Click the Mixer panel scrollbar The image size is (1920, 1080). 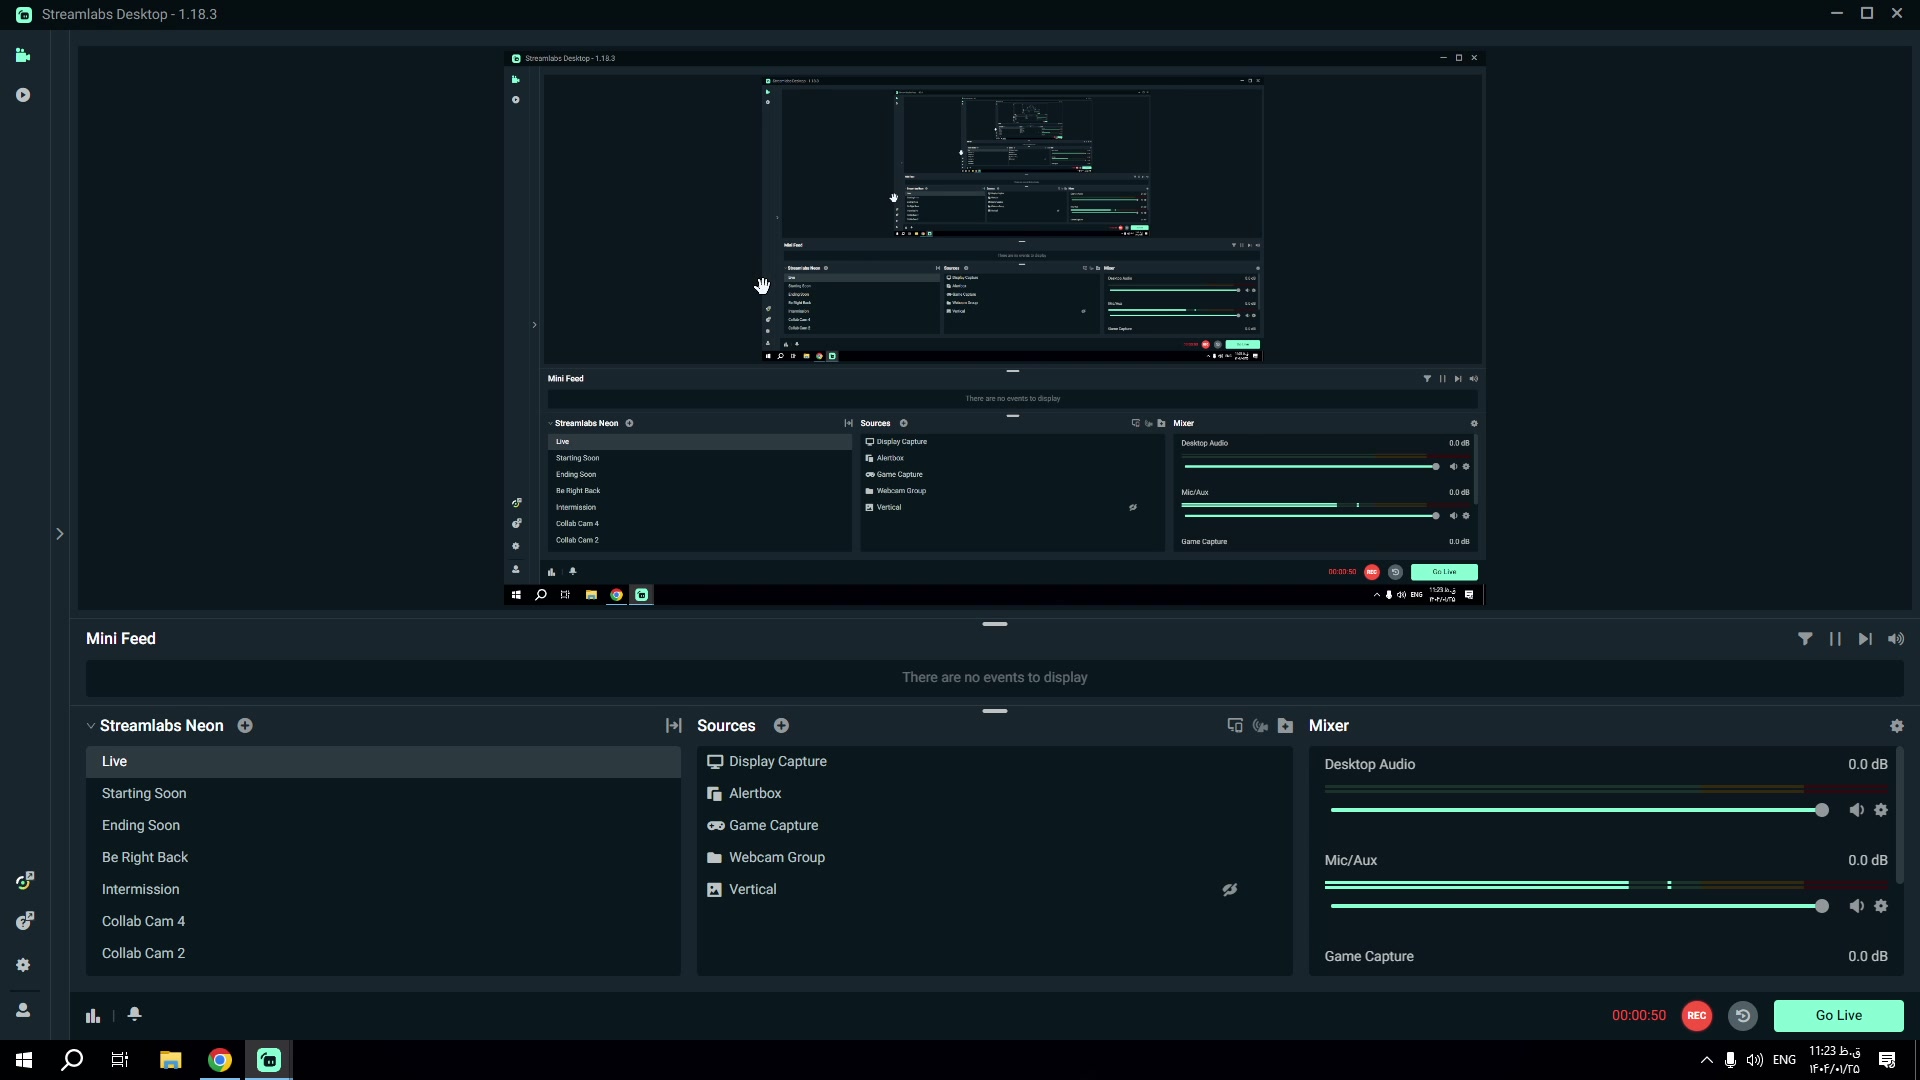tap(1898, 816)
